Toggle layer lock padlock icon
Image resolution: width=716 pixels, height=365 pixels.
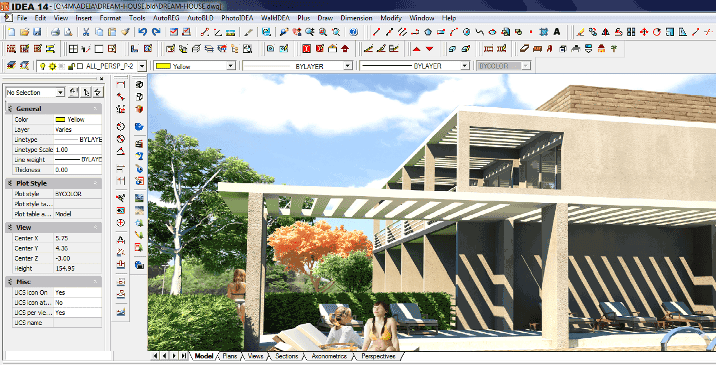pyautogui.click(x=71, y=66)
